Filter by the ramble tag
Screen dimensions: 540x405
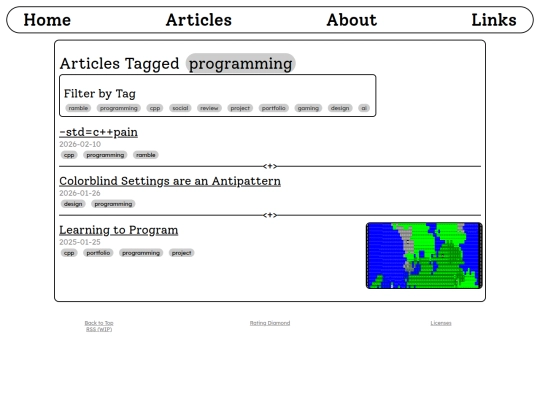pos(78,108)
